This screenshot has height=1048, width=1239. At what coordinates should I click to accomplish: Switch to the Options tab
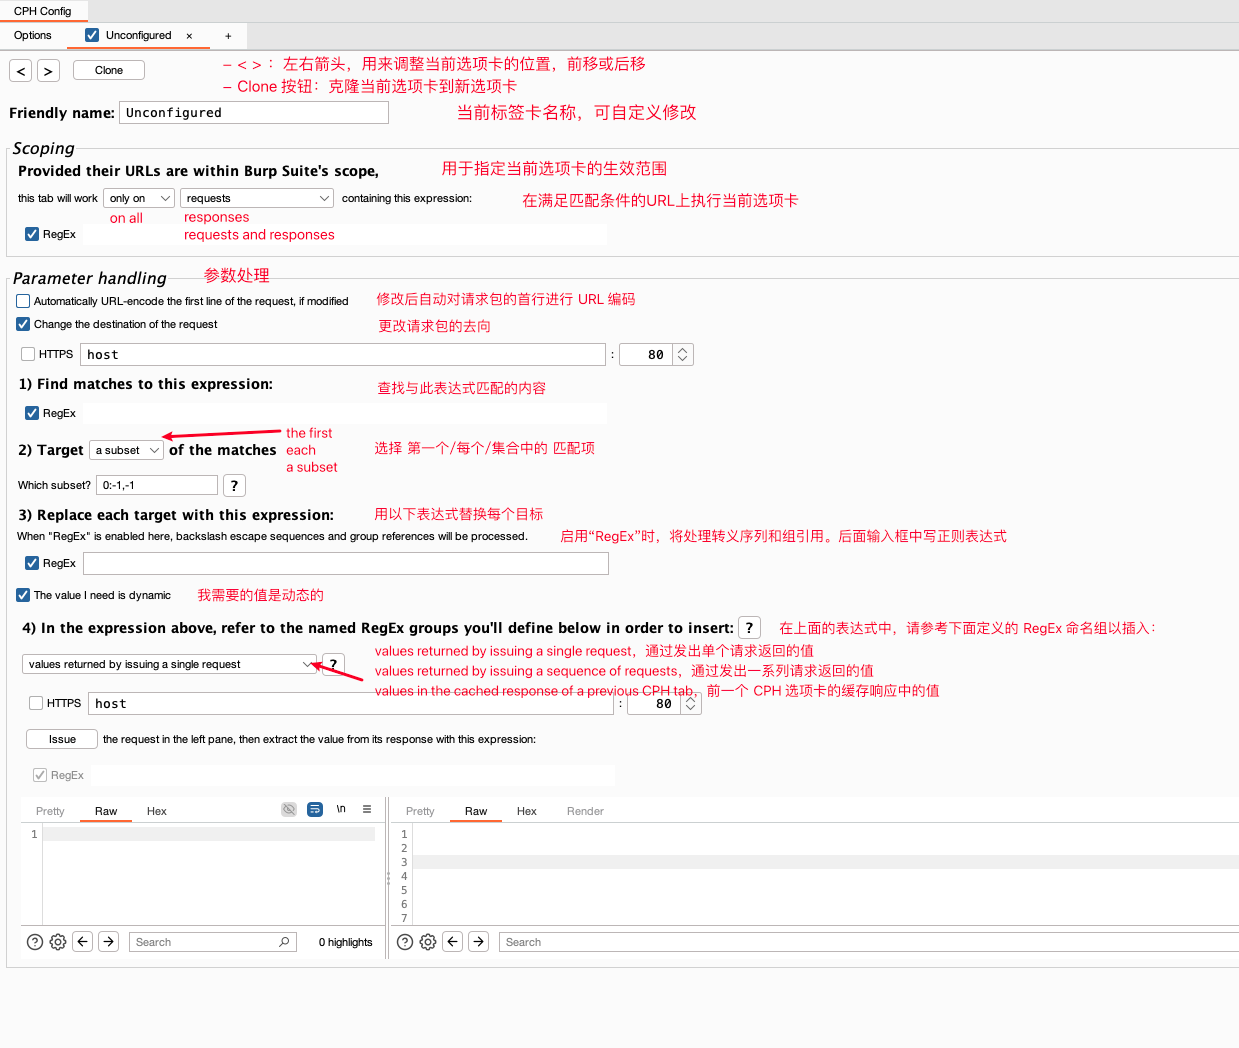33,35
